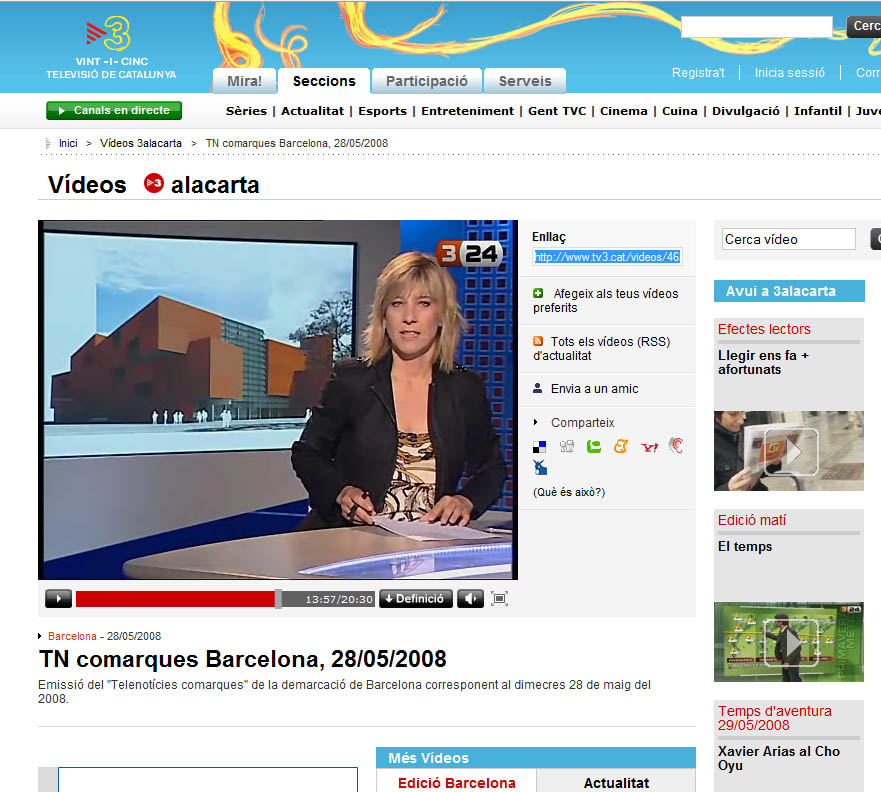Toggle fullscreen video mode
The width and height of the screenshot is (881, 792).
[x=499, y=599]
